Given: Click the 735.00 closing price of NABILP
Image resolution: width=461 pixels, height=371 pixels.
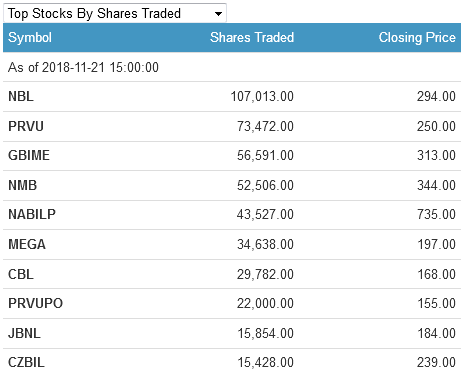Looking at the screenshot, I should (x=436, y=214).
